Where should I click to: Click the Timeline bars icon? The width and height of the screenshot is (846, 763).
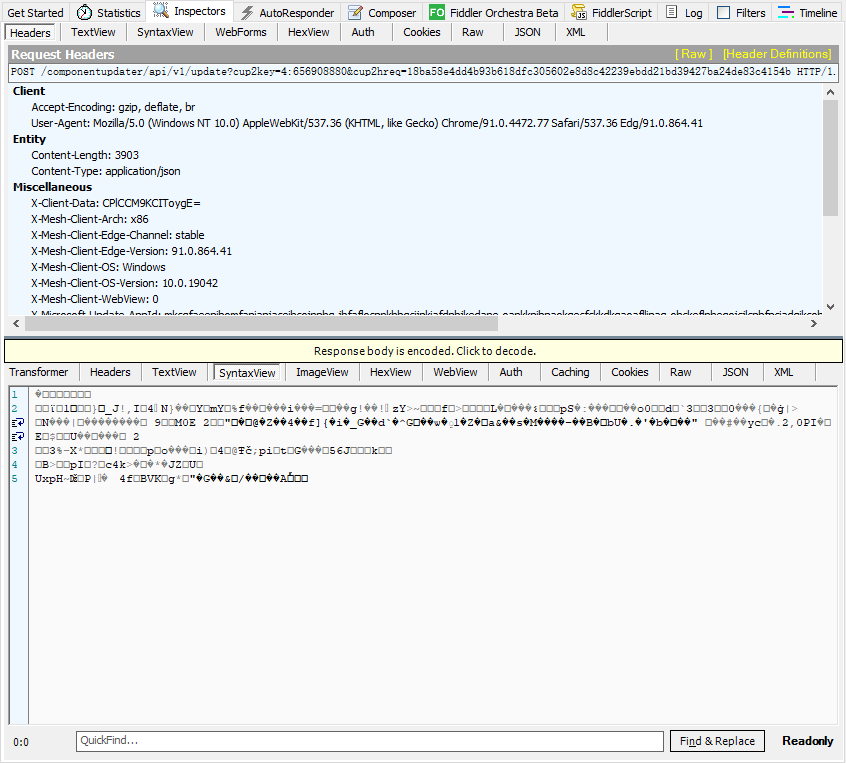pos(786,12)
